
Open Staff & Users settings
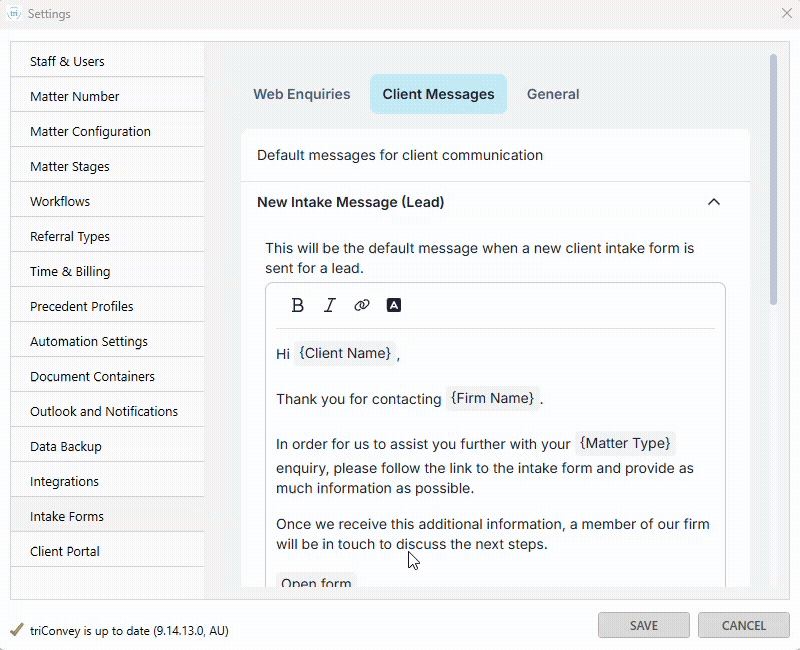point(67,61)
